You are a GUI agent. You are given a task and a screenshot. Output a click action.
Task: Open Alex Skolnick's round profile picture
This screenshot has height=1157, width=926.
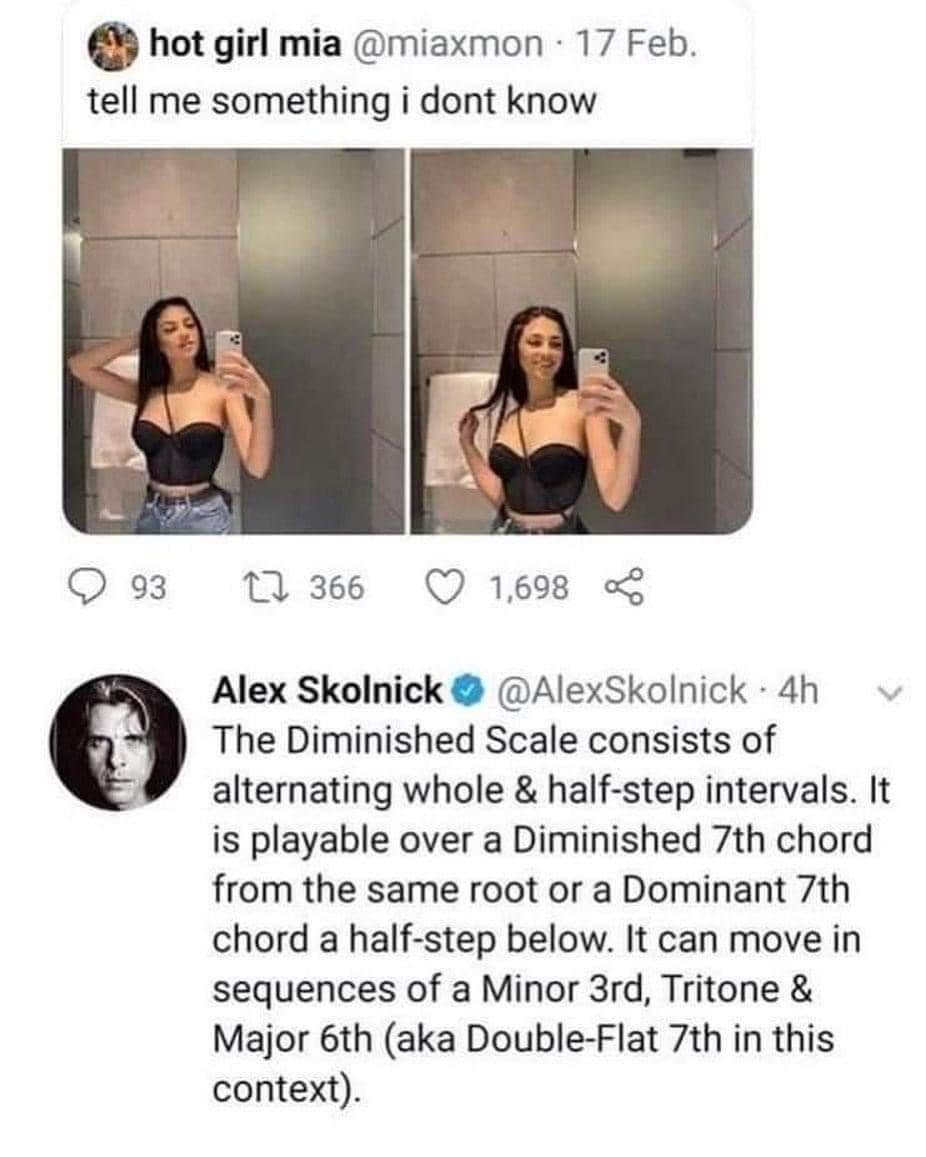(x=116, y=741)
